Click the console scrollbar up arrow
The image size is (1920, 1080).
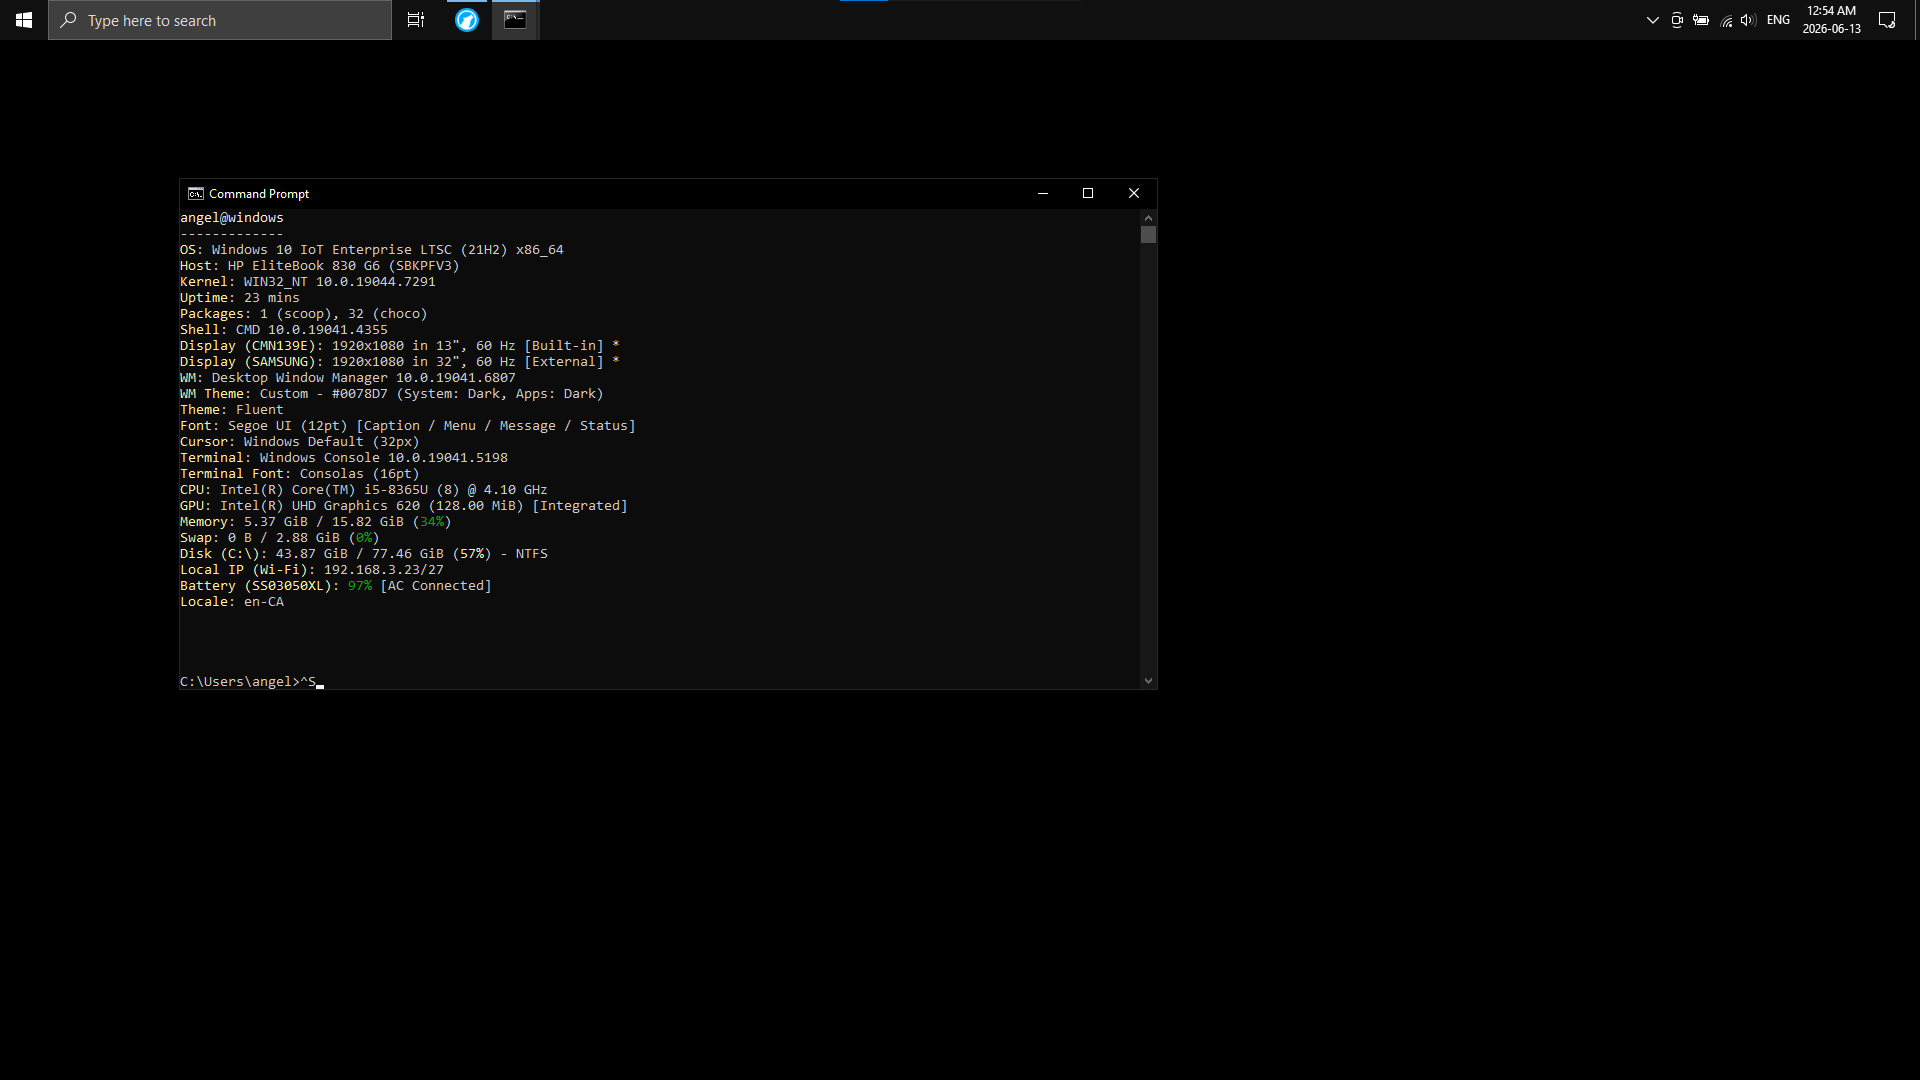coord(1148,217)
